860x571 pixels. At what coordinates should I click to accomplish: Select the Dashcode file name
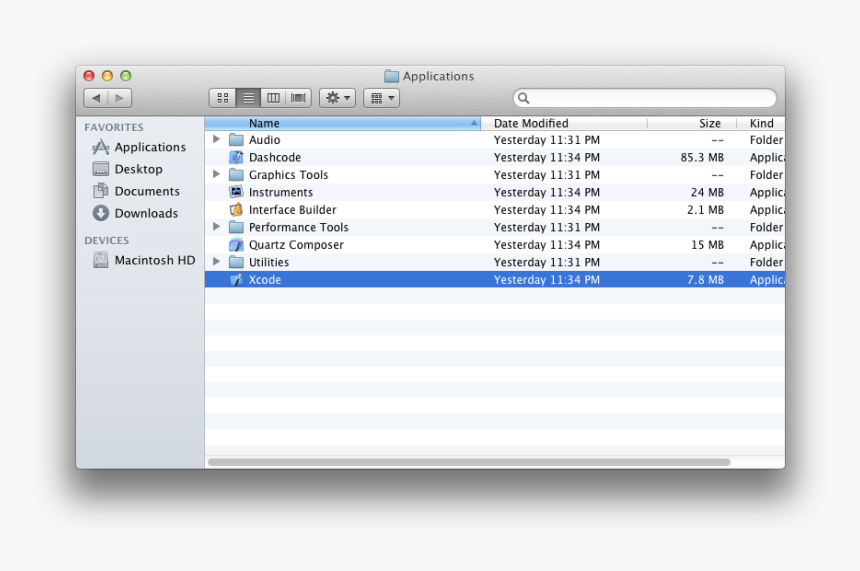tap(275, 157)
